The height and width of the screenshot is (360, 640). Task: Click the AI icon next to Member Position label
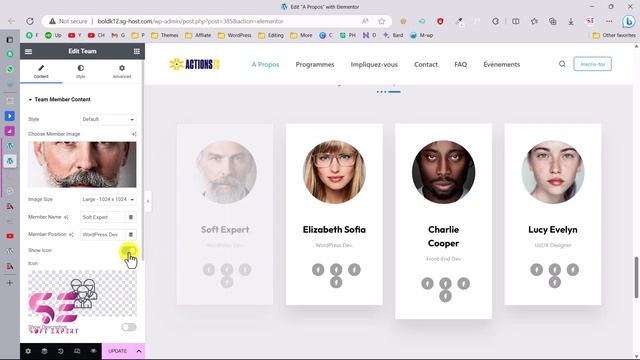[71, 234]
